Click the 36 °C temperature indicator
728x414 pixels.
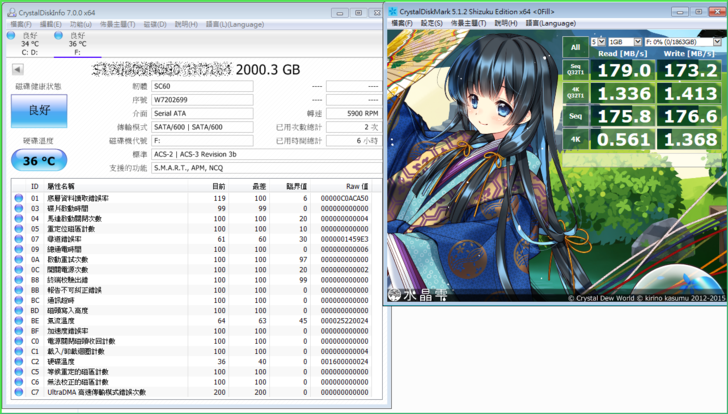tap(38, 160)
